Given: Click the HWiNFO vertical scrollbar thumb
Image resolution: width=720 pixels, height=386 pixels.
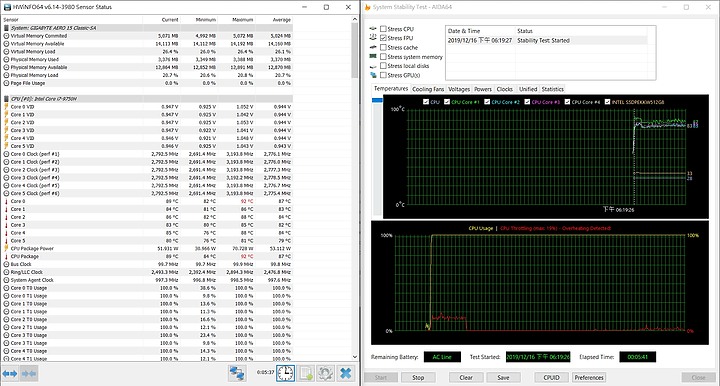Looking at the screenshot, I should pos(354,50).
